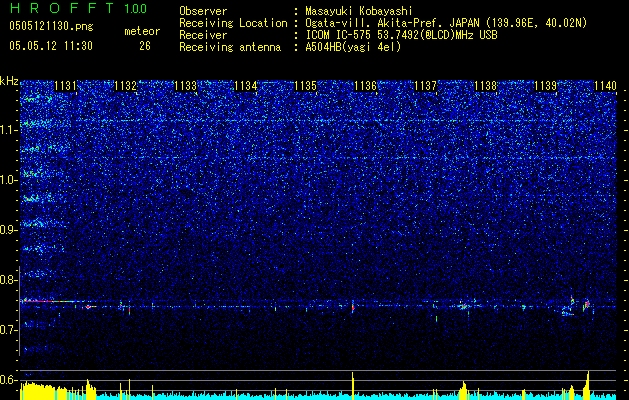
Task: Click the tall yellow power spike near 1136
Action: coord(353,386)
